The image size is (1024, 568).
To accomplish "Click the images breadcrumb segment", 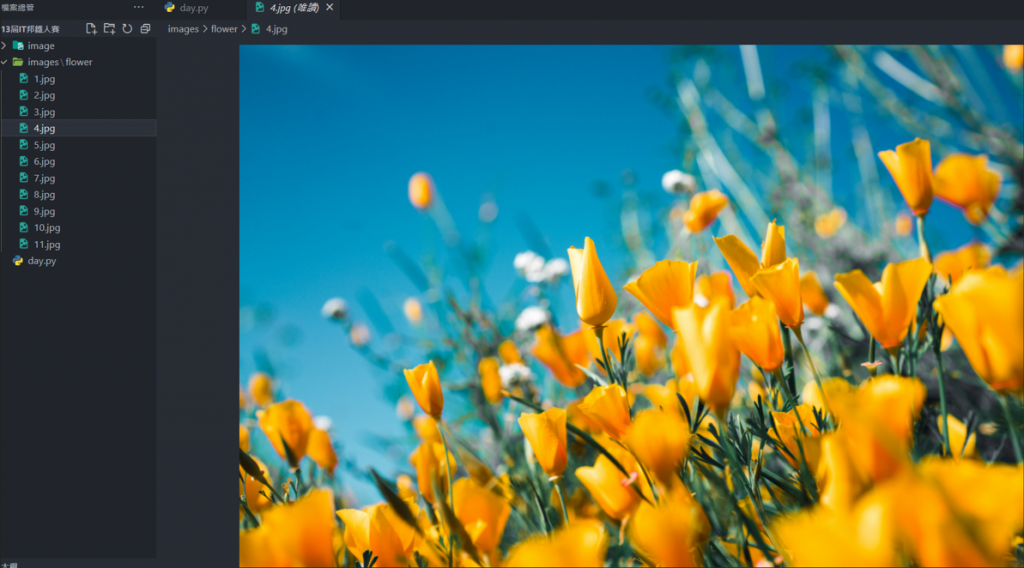I will point(183,29).
